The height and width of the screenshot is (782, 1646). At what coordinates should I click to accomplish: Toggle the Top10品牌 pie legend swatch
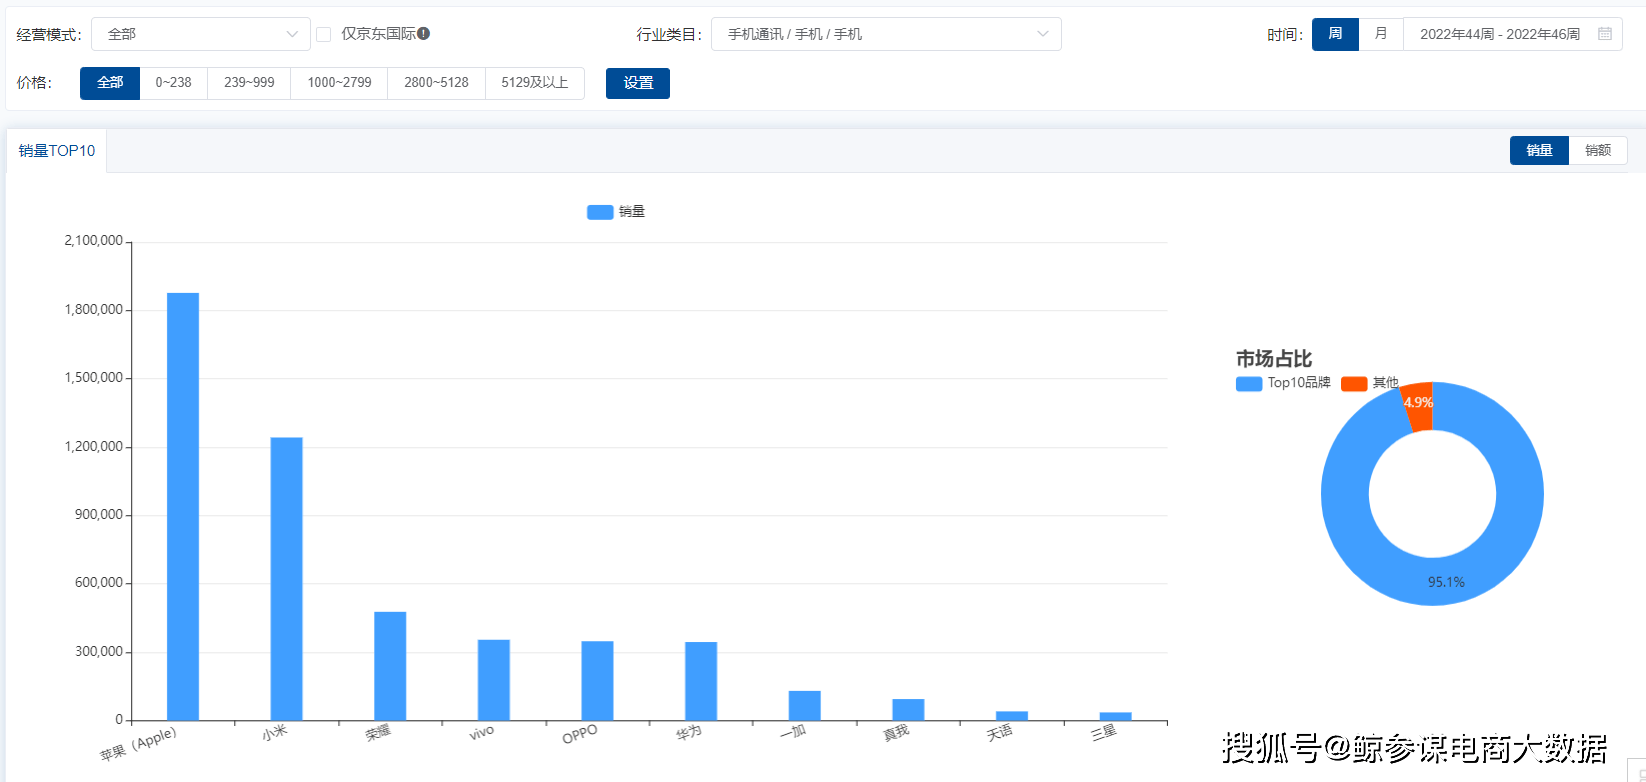(1249, 384)
